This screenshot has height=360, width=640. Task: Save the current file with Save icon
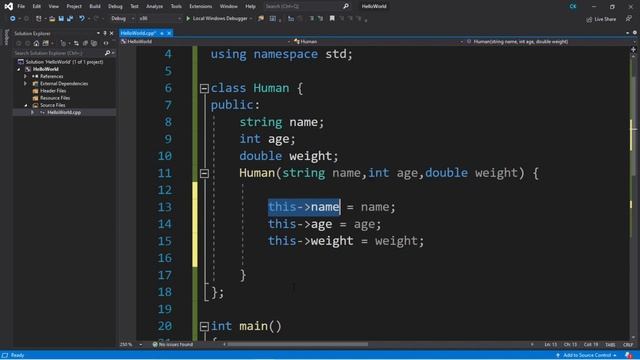pos(61,19)
